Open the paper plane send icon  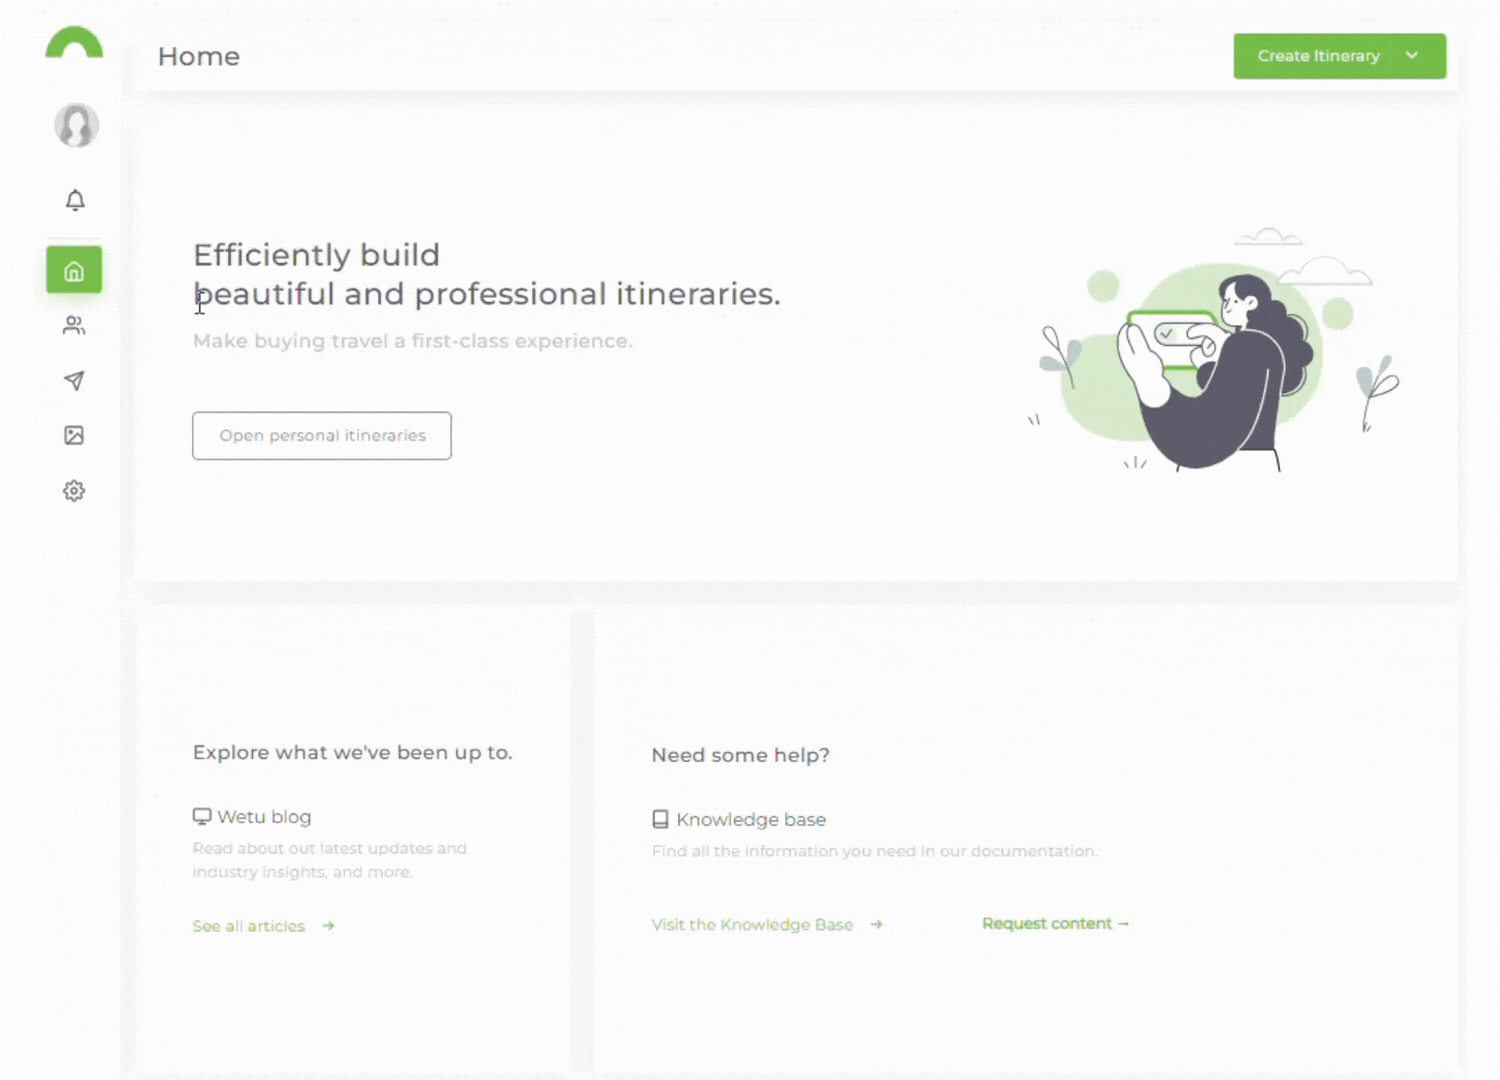74,380
